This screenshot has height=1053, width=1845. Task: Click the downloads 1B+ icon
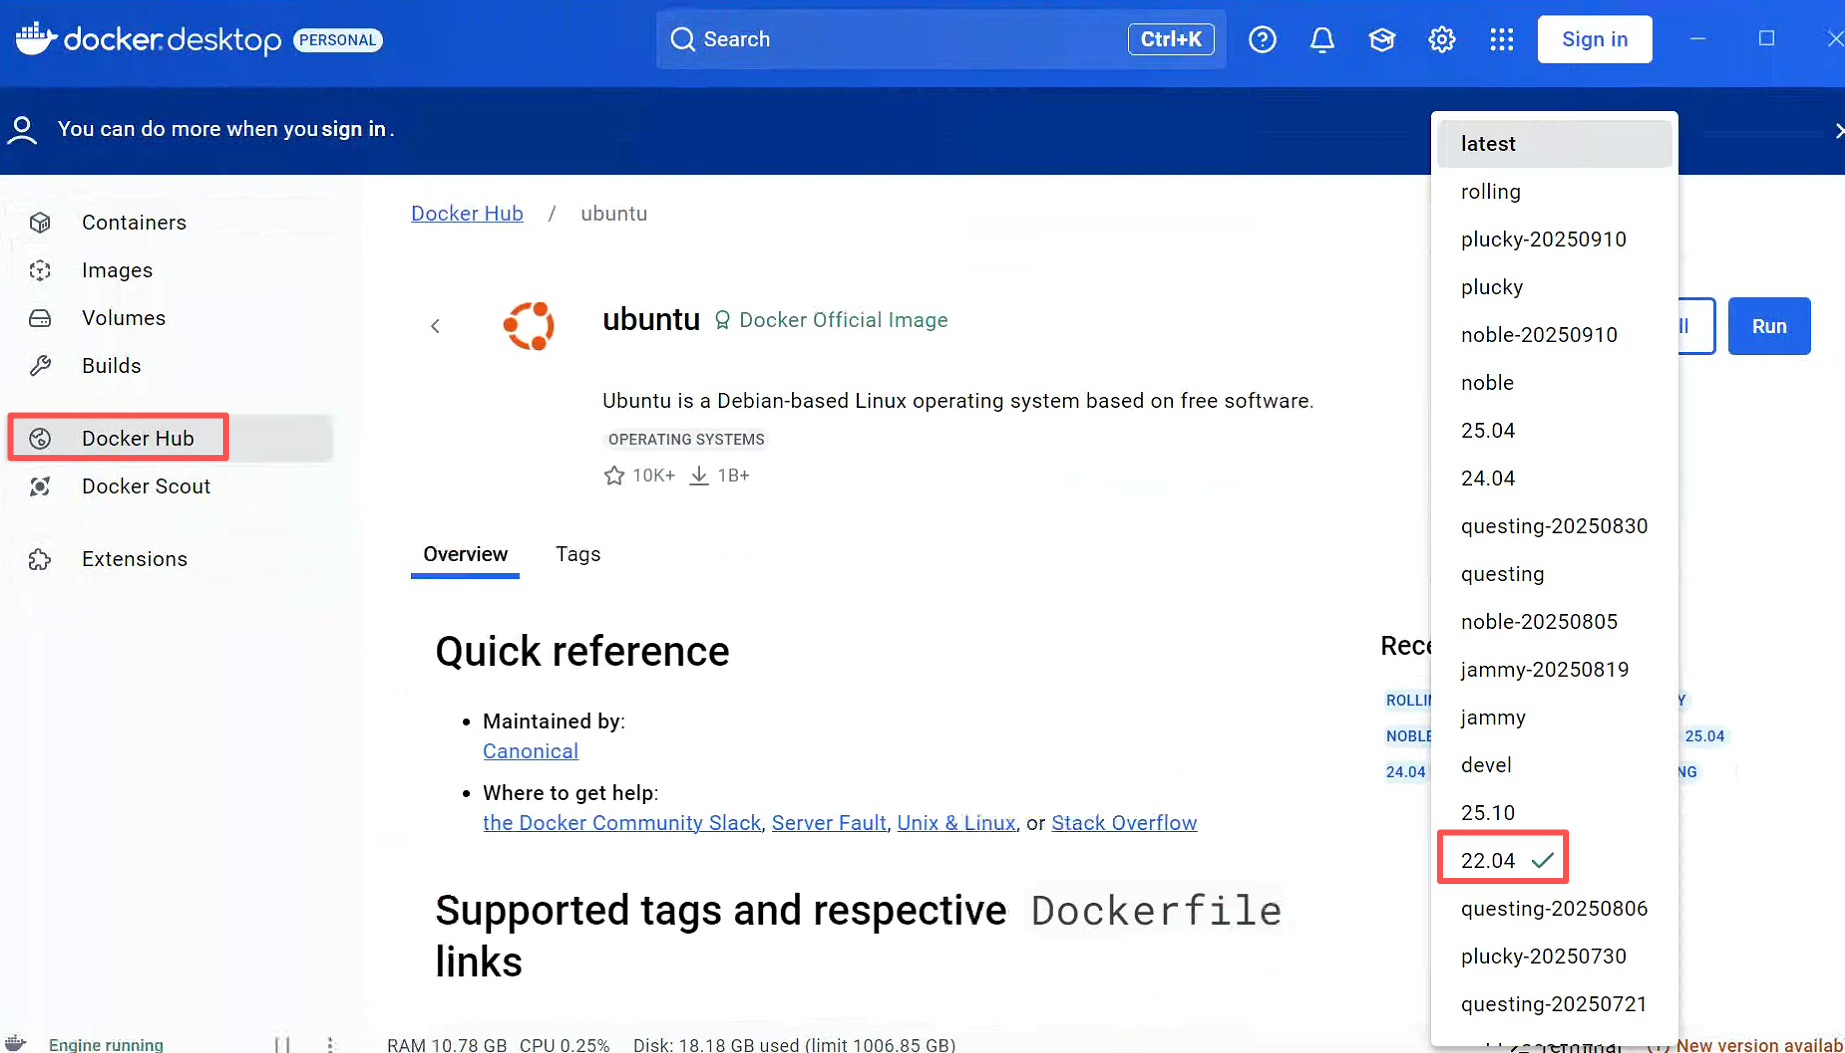tap(699, 475)
